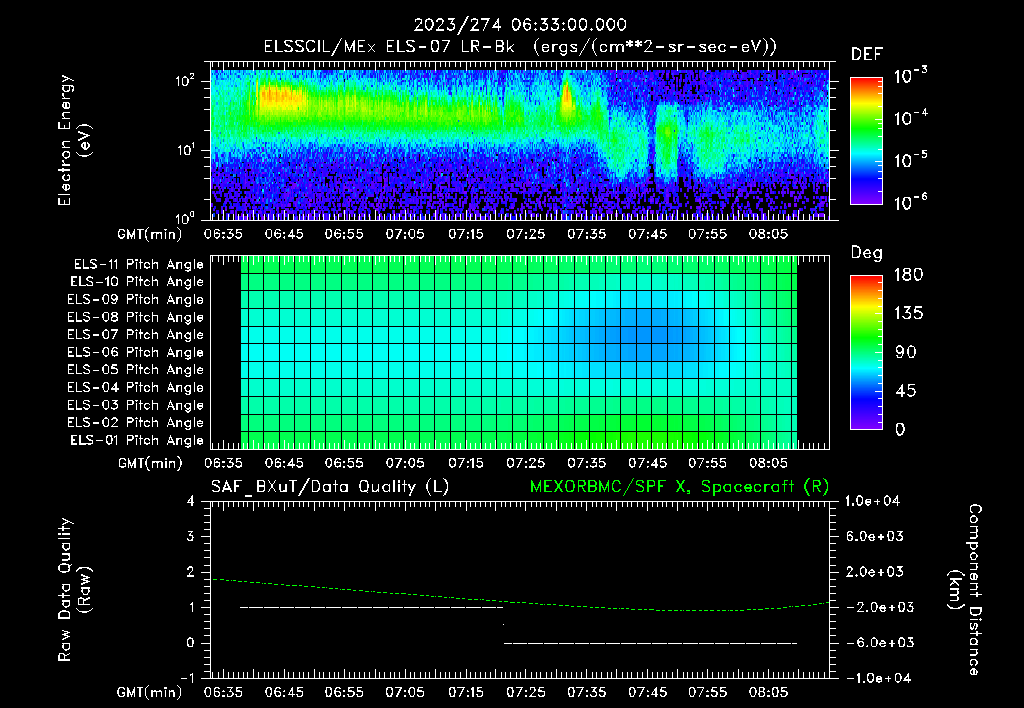Click the 135 value on the Deg scale
The height and width of the screenshot is (708, 1024).
tap(908, 314)
